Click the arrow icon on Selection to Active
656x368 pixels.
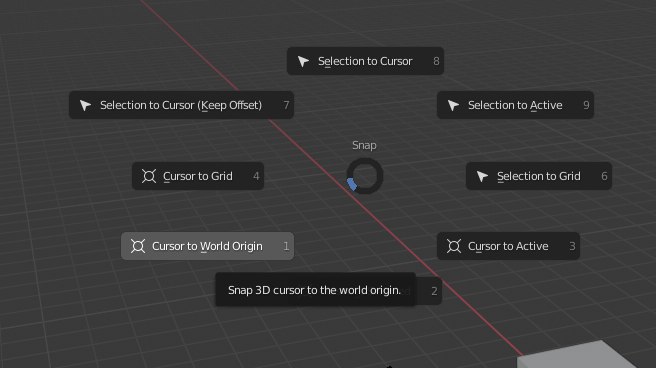454,105
